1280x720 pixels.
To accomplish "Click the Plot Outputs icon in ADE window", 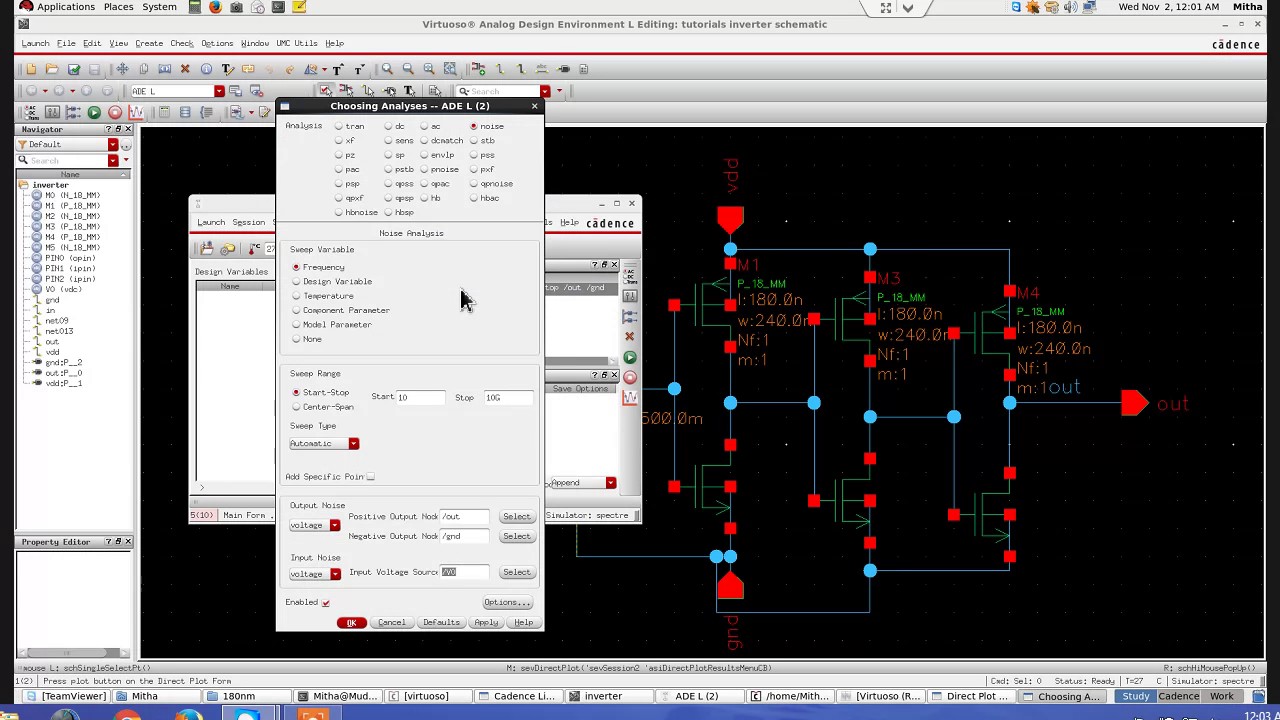I will (x=630, y=398).
